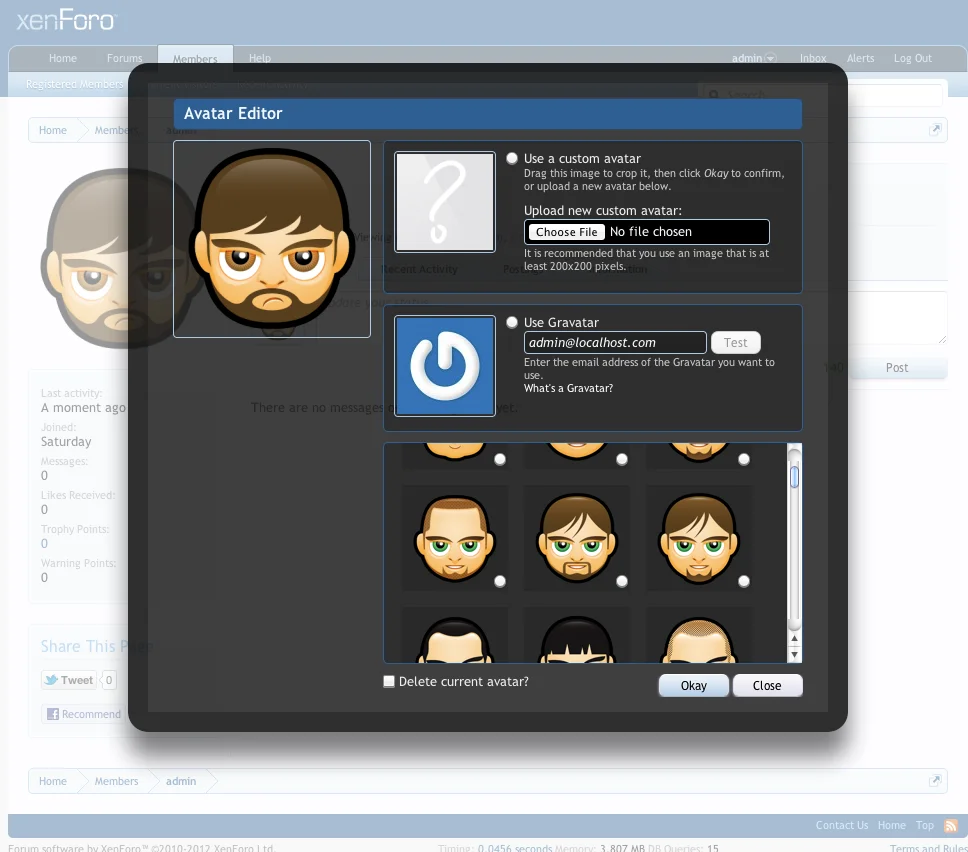Choose the black slicked-hair avatar in bottom row
Viewport: 968px width, 852px height.
click(454, 635)
